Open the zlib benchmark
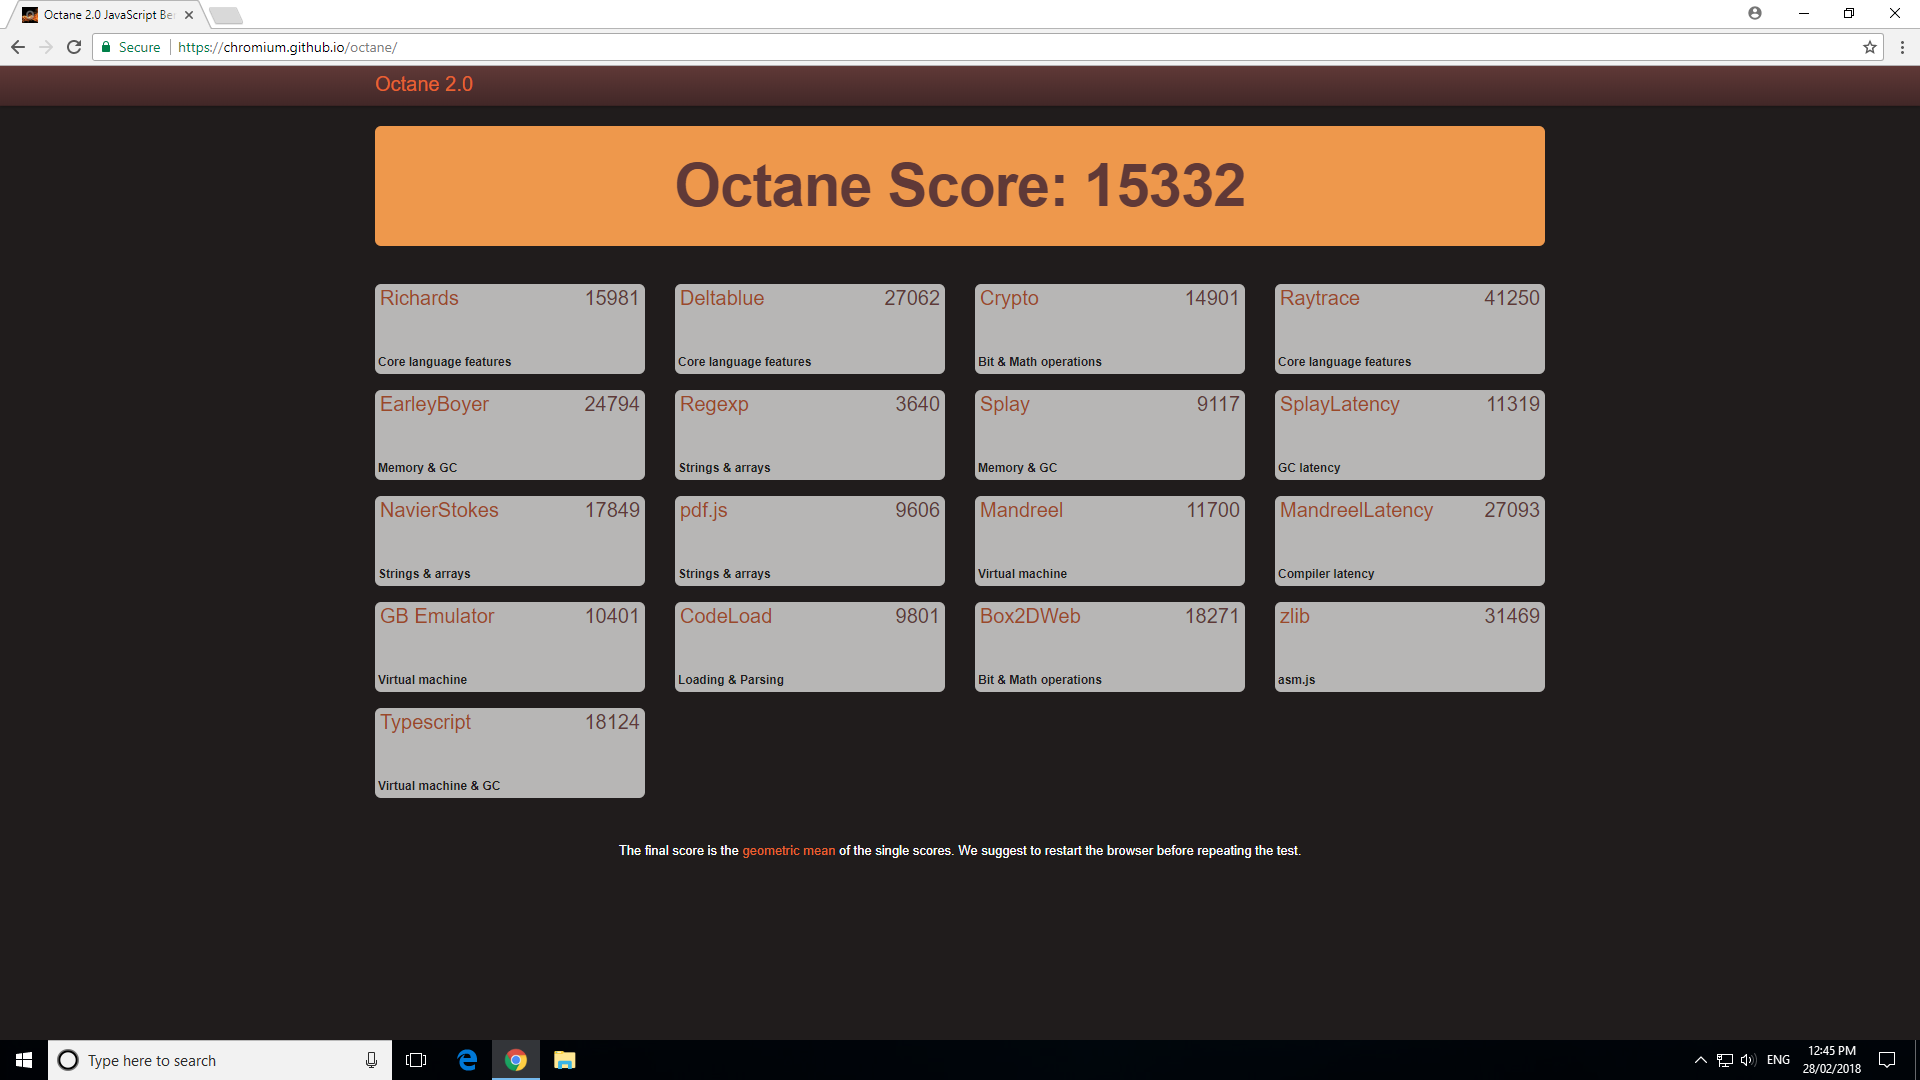The width and height of the screenshot is (1920, 1080). click(x=1295, y=616)
